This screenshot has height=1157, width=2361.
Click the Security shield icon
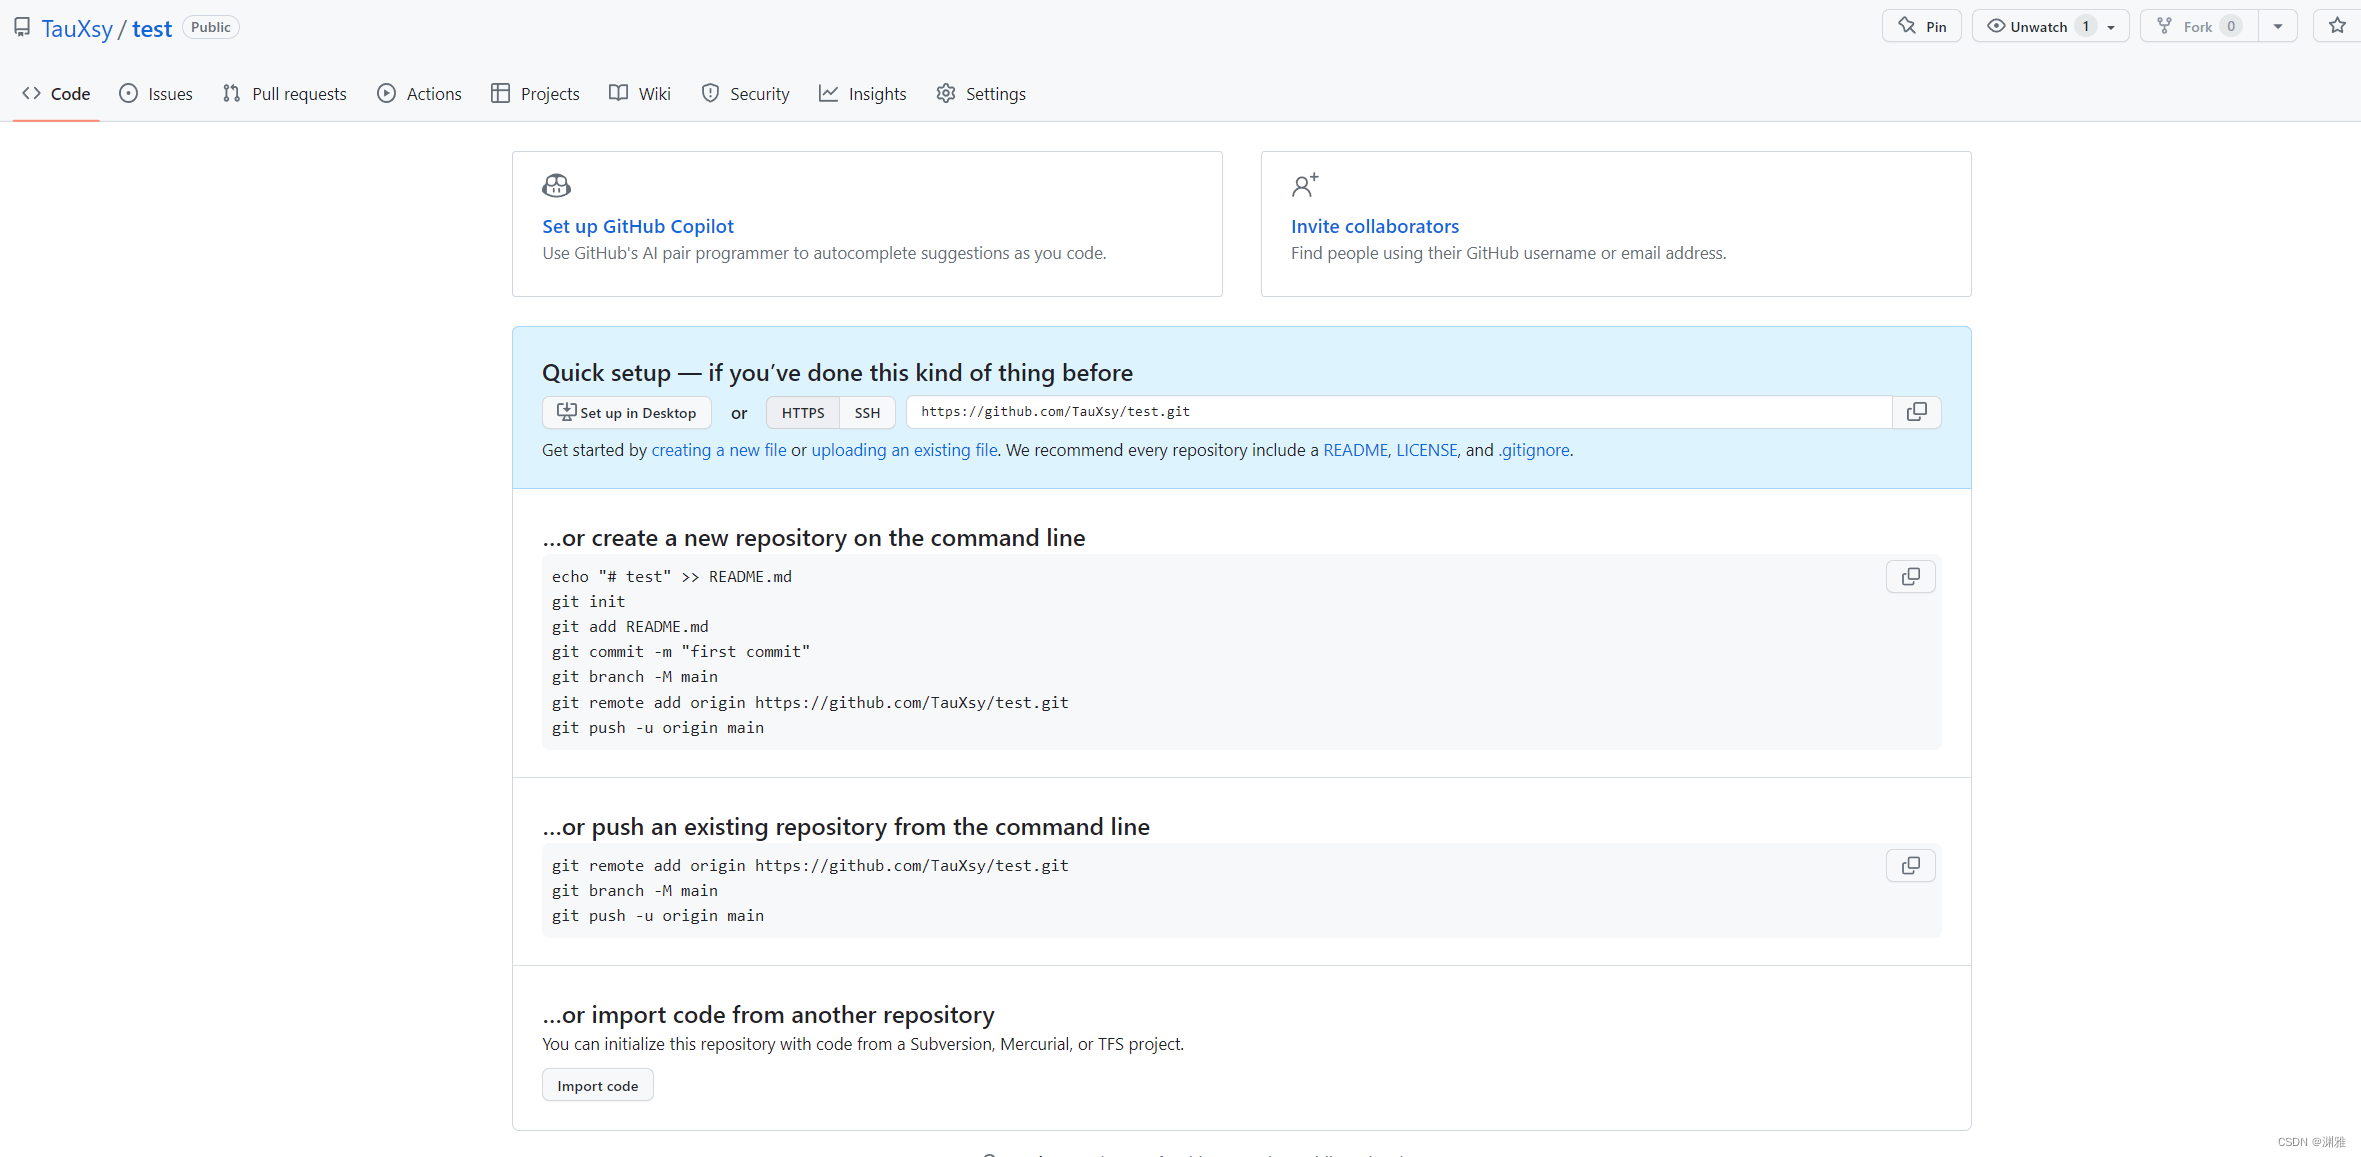[710, 93]
